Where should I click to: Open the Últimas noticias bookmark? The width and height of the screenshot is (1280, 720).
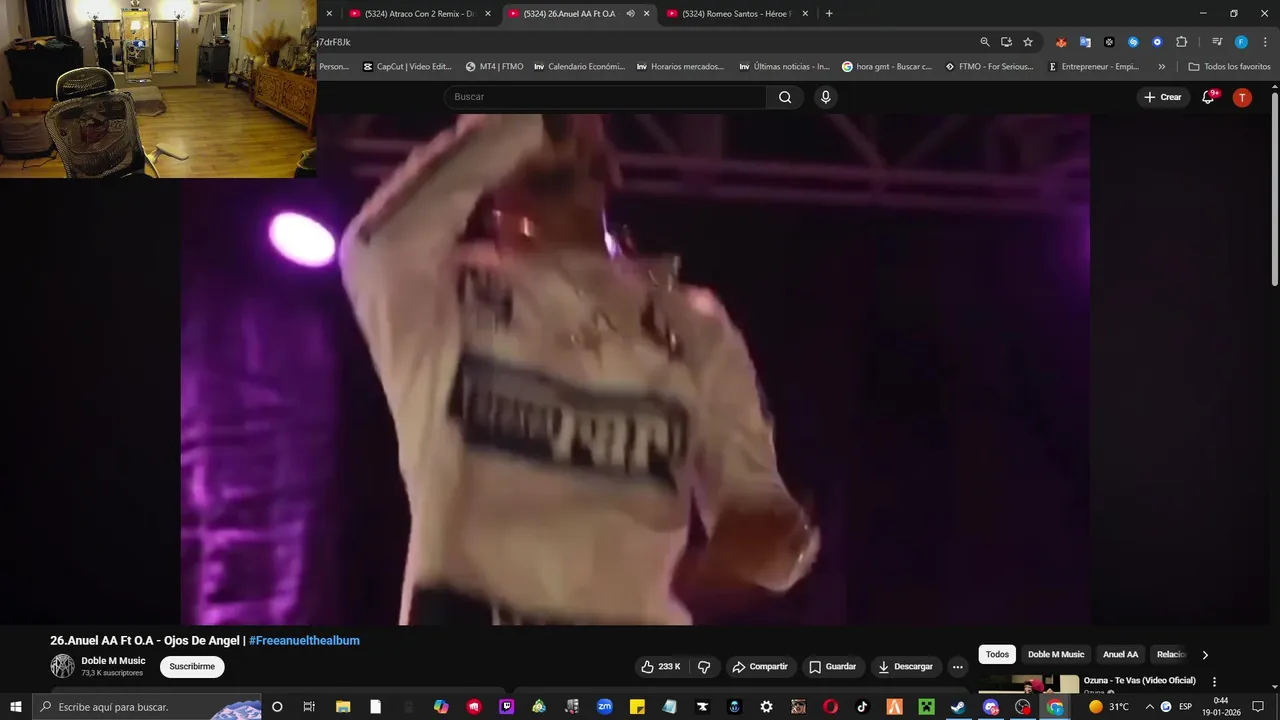click(785, 67)
